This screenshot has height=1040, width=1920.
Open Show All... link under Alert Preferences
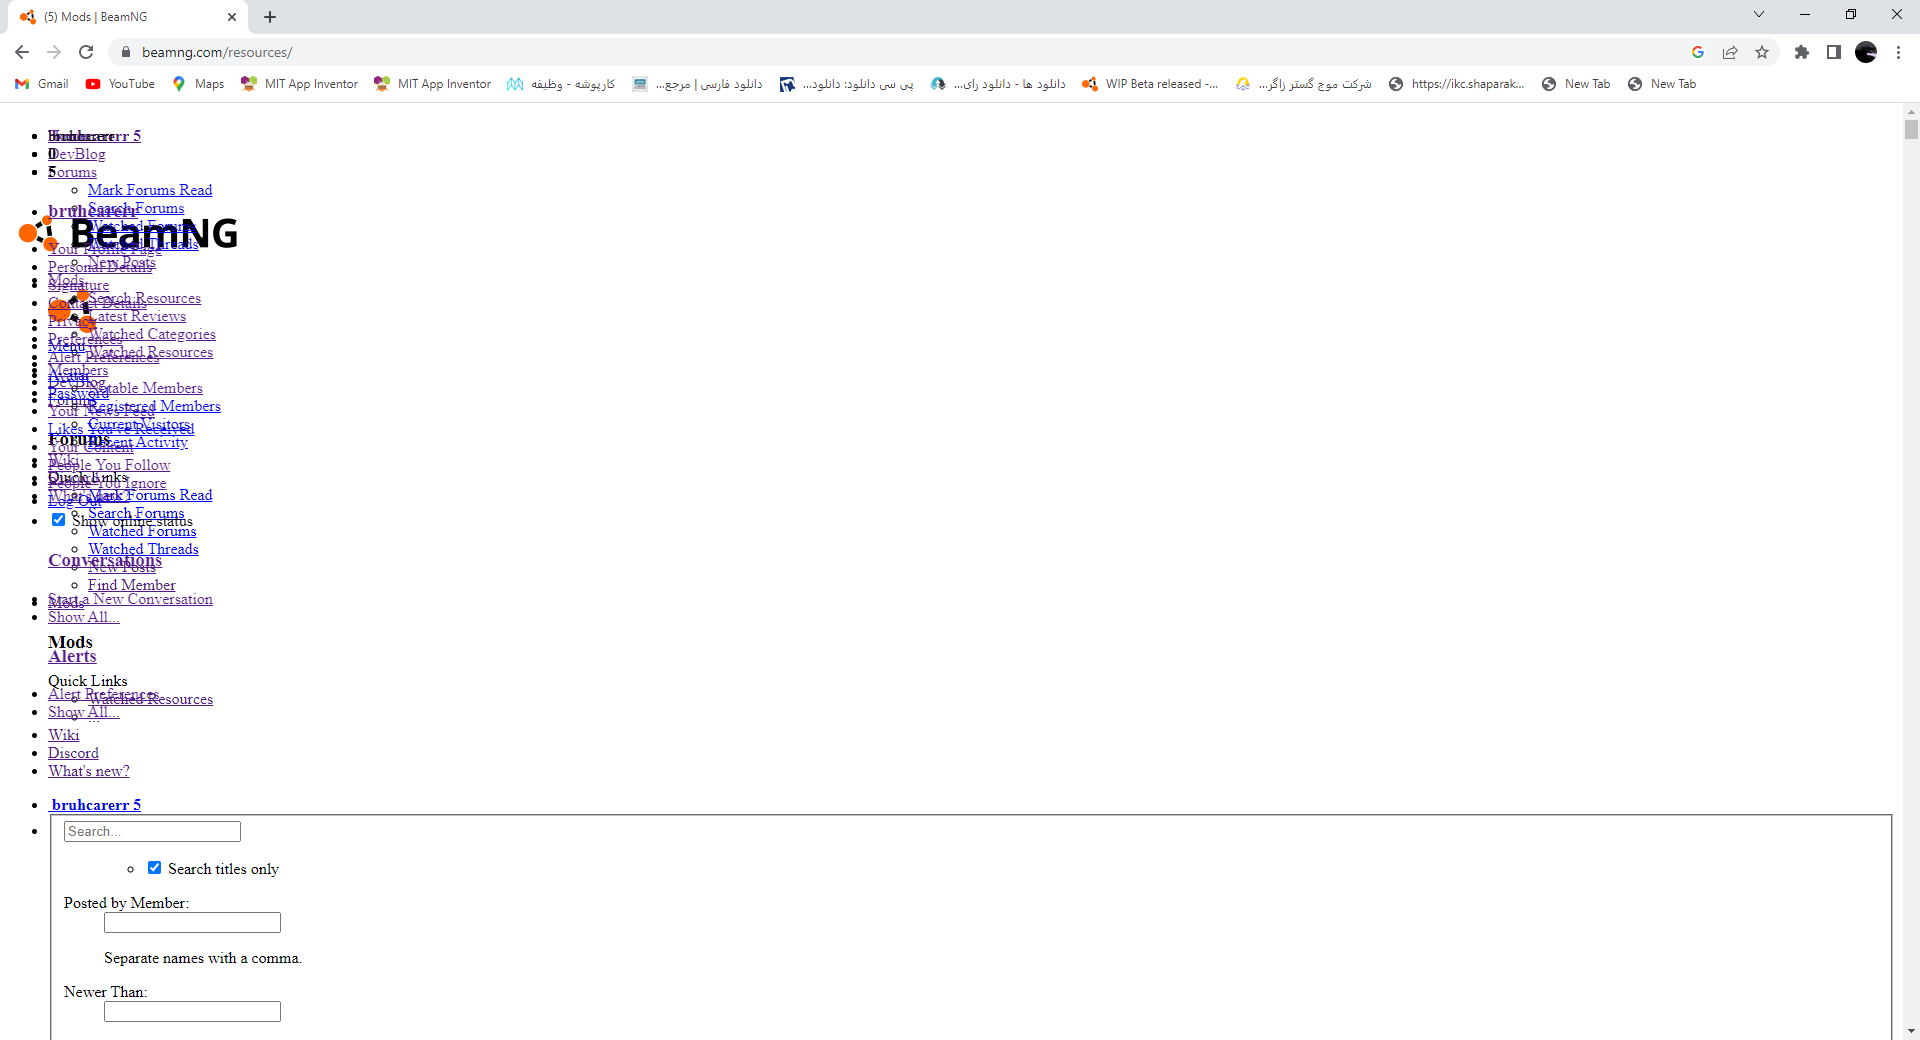pyautogui.click(x=83, y=712)
